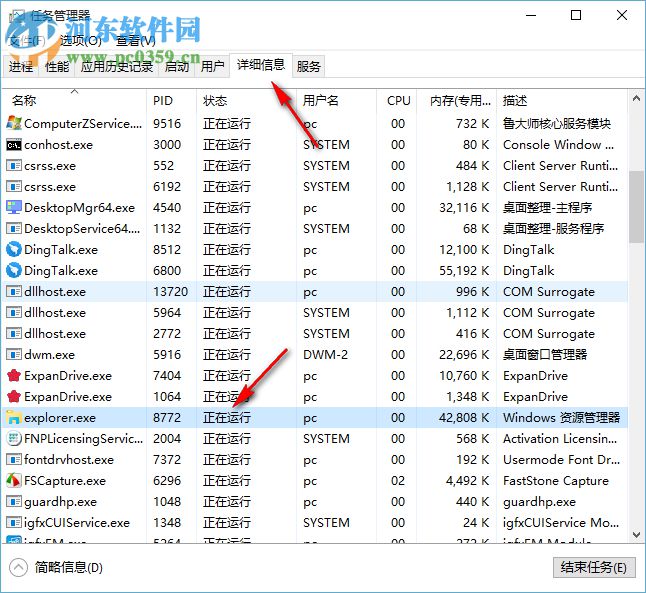Sort by the 用户名 column header

pyautogui.click(x=336, y=100)
